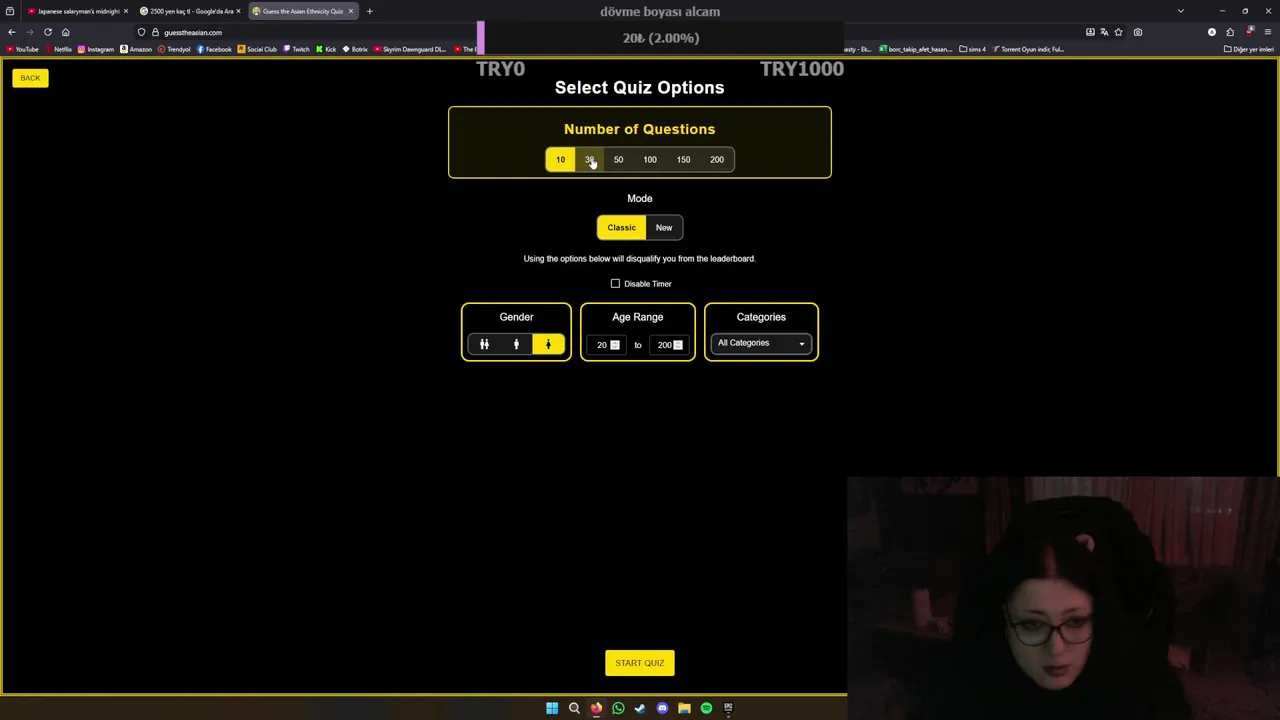Image resolution: width=1280 pixels, height=720 pixels.
Task: Open the Windows Start menu
Action: point(552,708)
